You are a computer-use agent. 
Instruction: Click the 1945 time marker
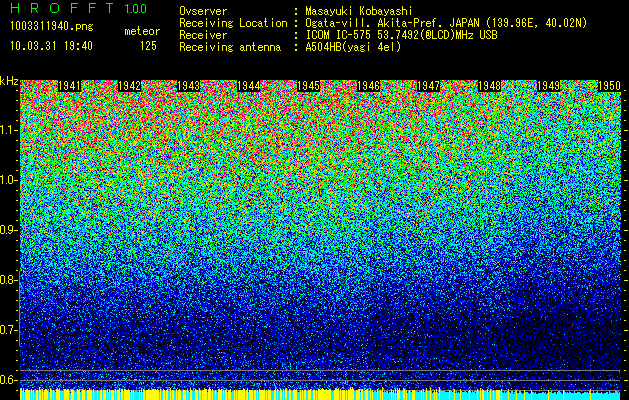coord(308,86)
